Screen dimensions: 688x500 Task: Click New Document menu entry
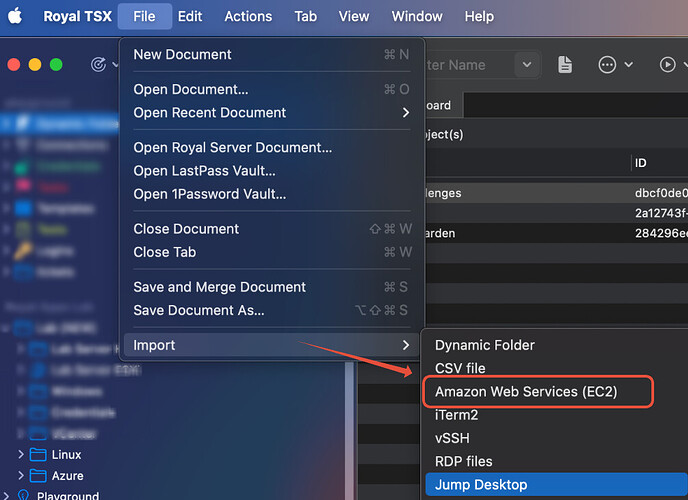coord(182,55)
